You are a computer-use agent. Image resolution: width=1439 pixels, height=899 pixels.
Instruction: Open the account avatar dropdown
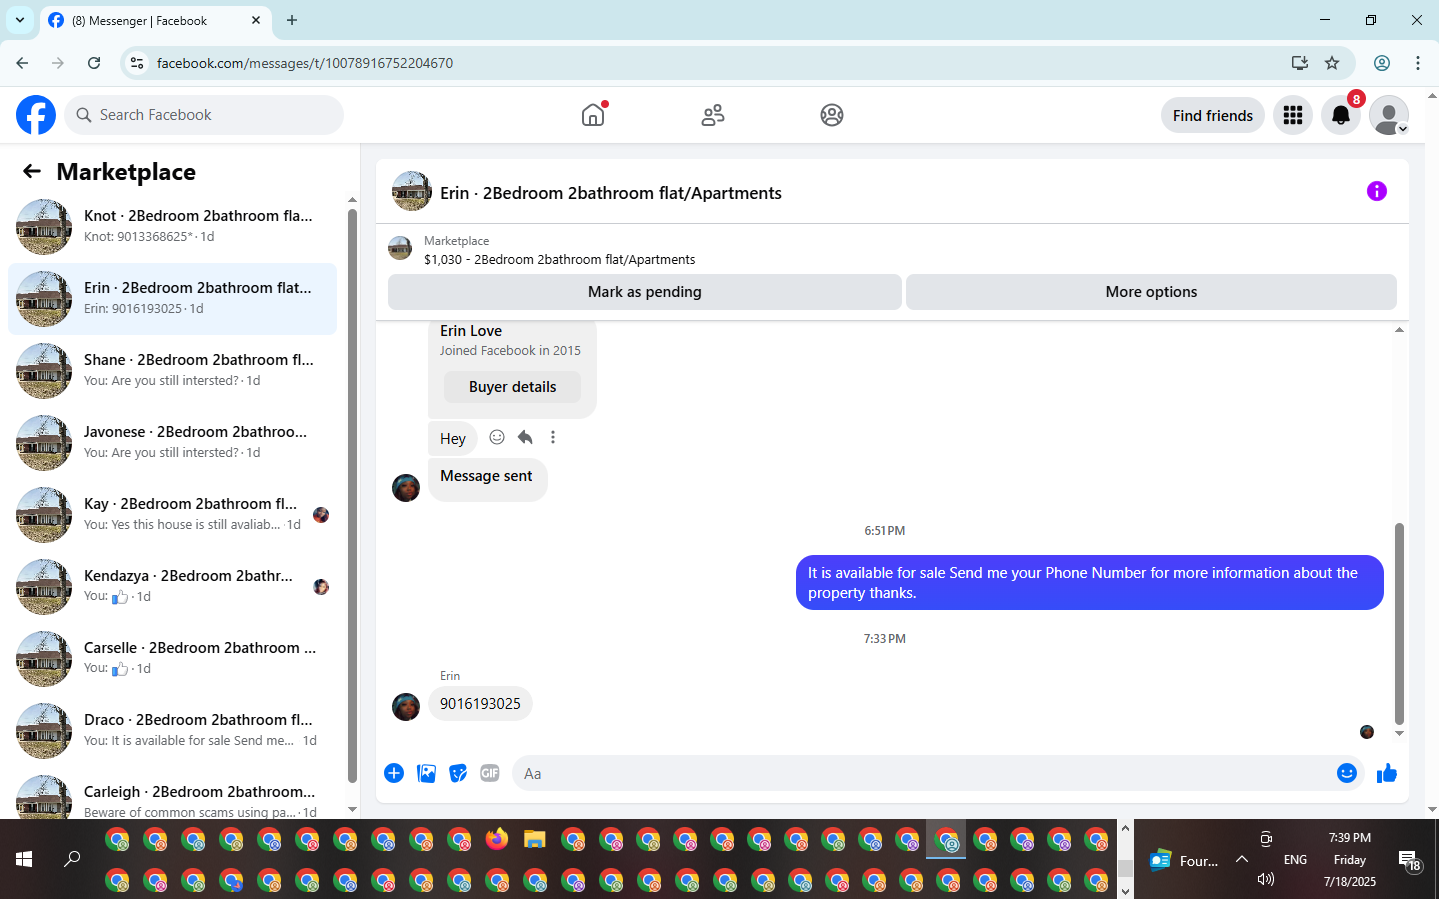tap(1389, 115)
